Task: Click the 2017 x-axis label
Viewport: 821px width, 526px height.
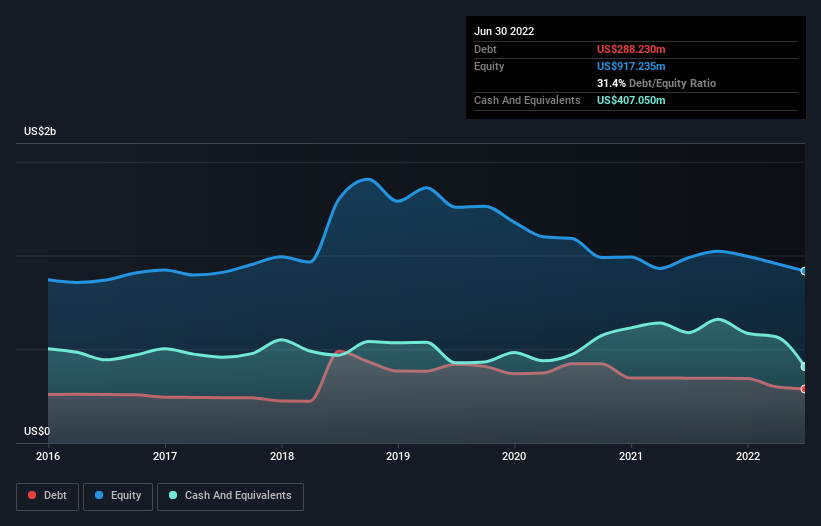Action: coord(165,456)
